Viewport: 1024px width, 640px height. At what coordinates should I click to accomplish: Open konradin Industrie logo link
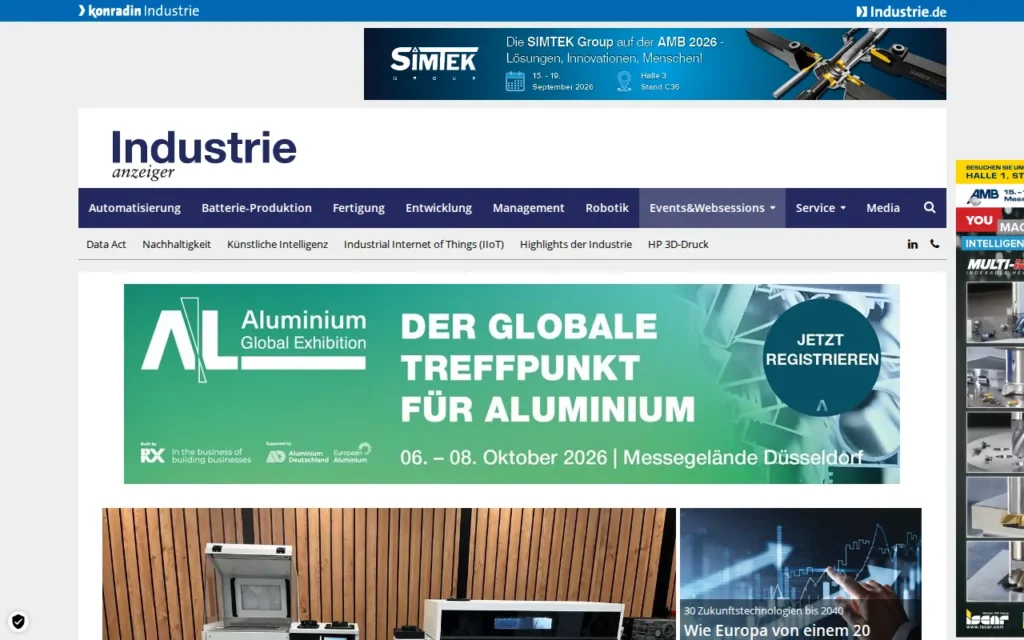coord(138,10)
